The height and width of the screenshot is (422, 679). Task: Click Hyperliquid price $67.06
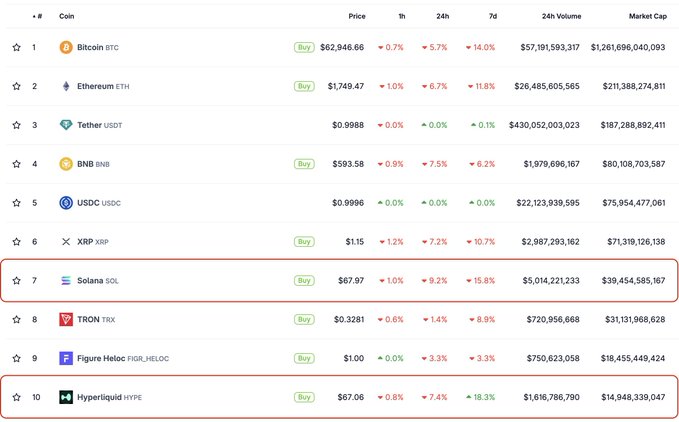pos(351,397)
